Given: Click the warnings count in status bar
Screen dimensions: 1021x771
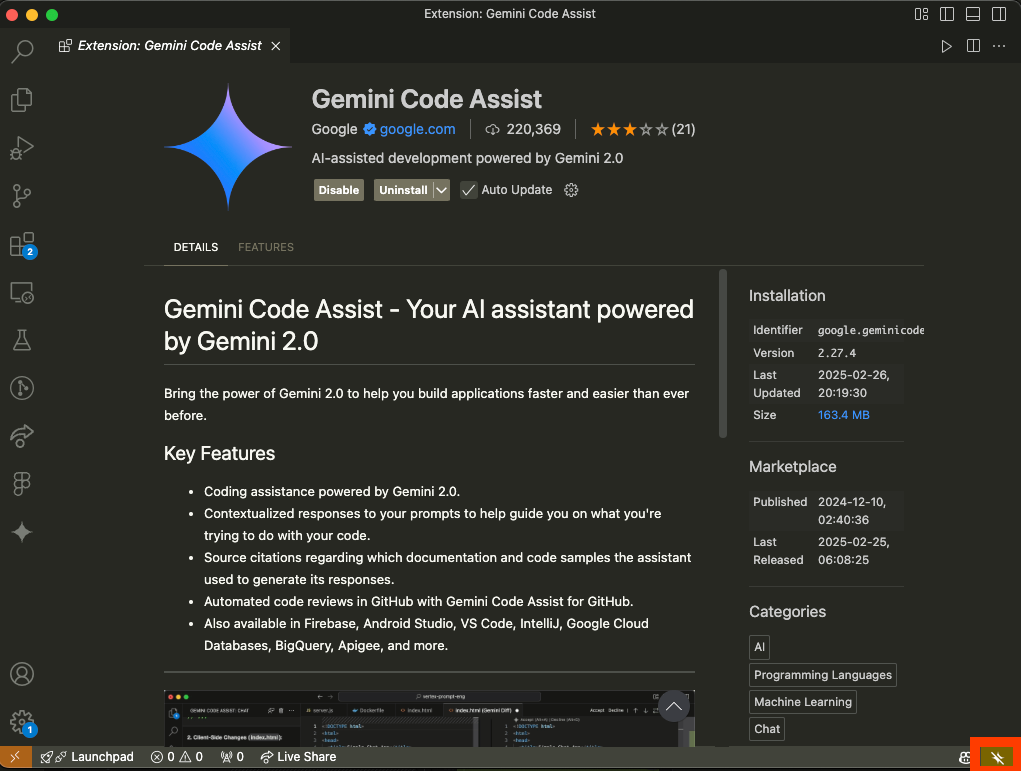Looking at the screenshot, I should [191, 757].
